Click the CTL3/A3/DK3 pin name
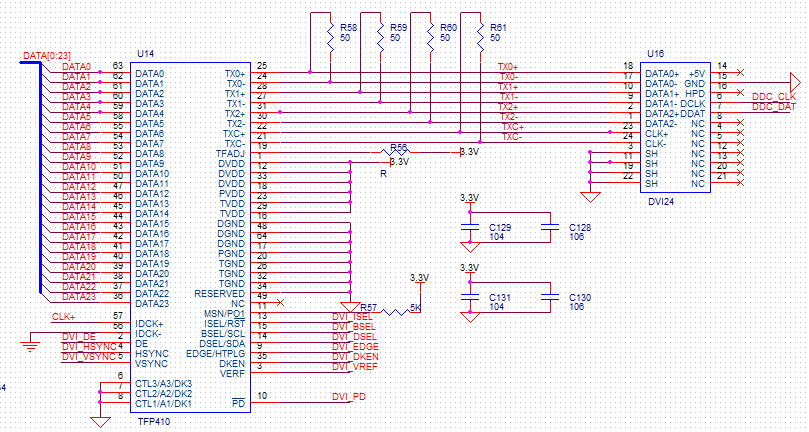The image size is (809, 432). point(164,384)
